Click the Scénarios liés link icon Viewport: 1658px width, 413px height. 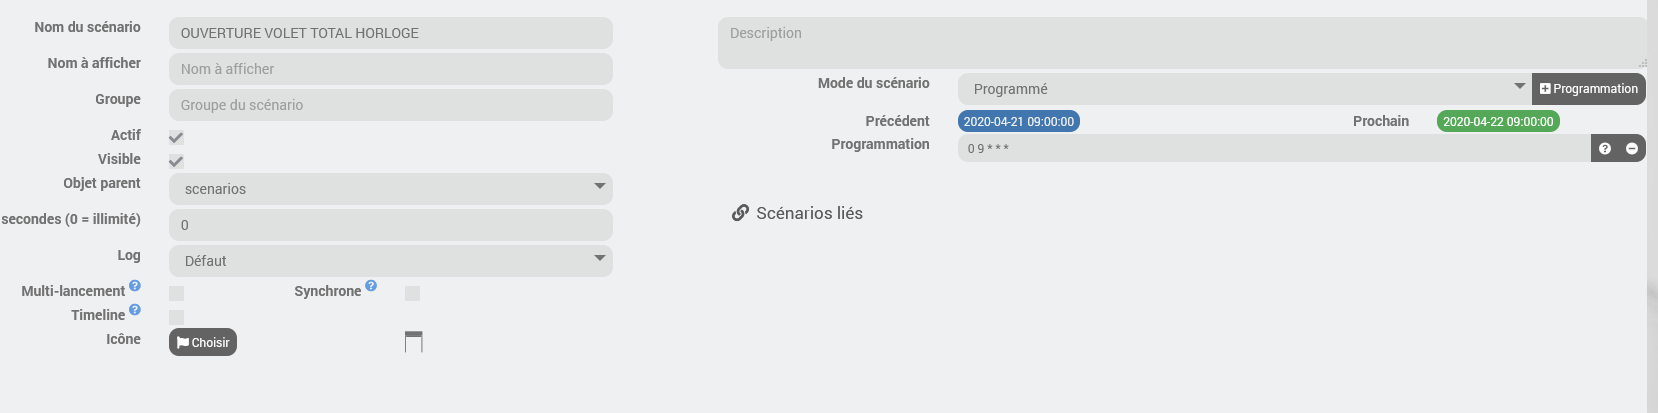[740, 213]
